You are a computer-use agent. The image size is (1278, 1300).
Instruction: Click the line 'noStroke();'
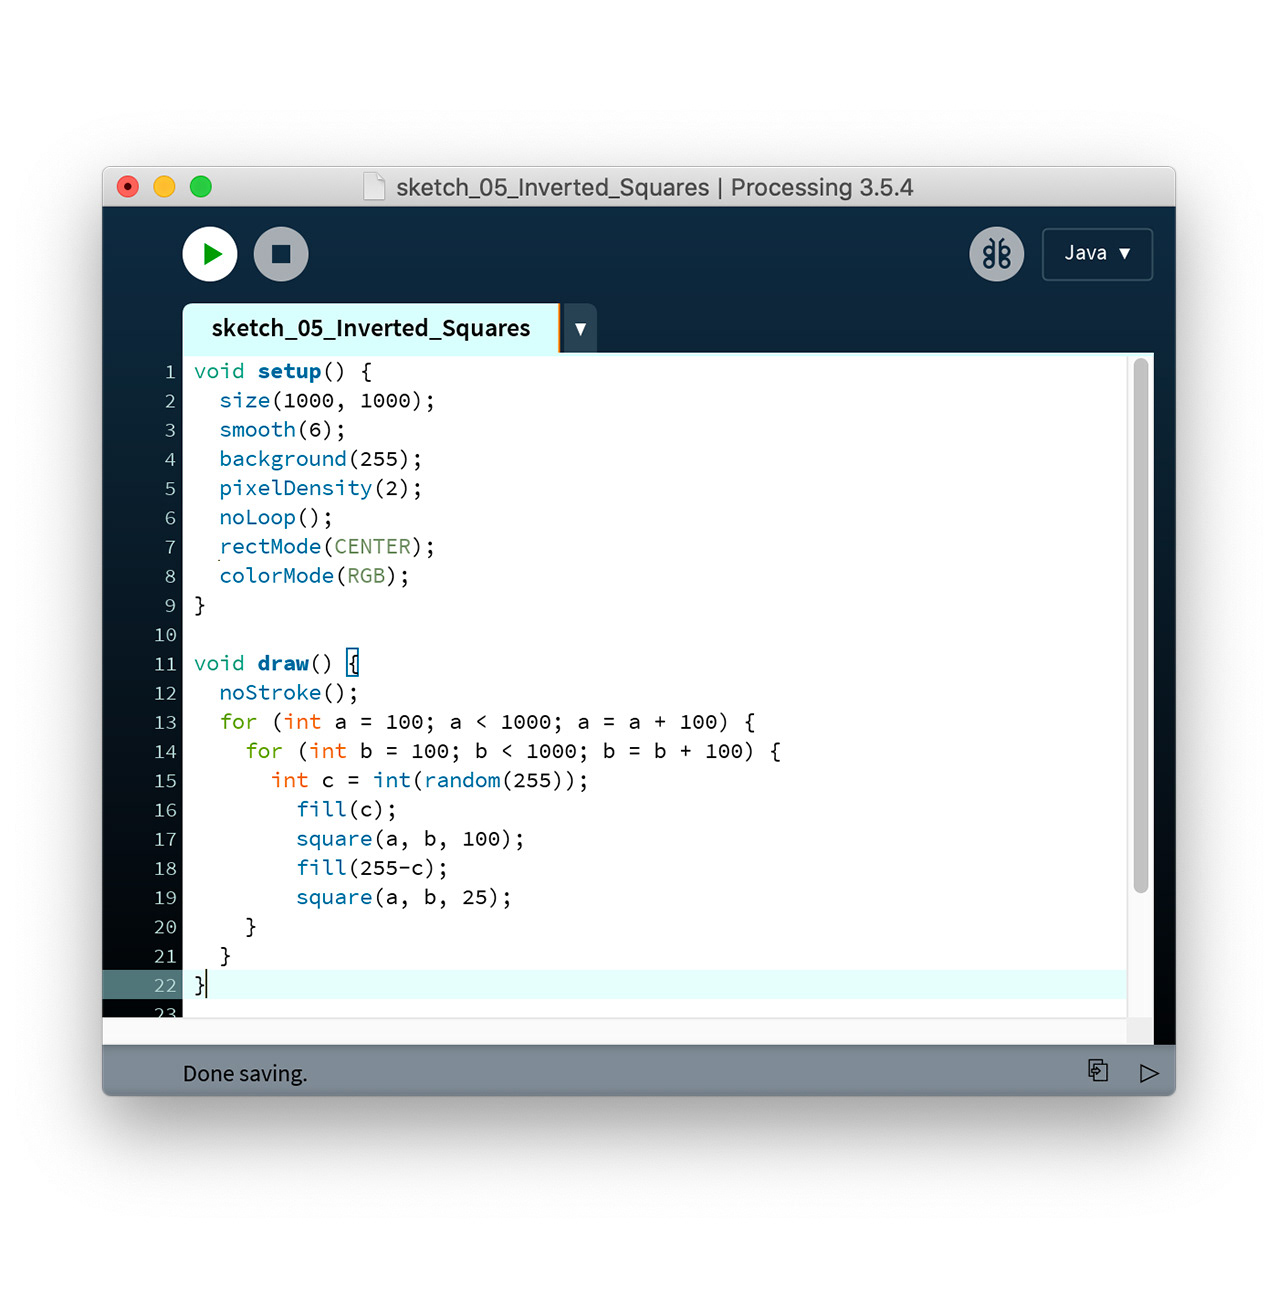[288, 692]
